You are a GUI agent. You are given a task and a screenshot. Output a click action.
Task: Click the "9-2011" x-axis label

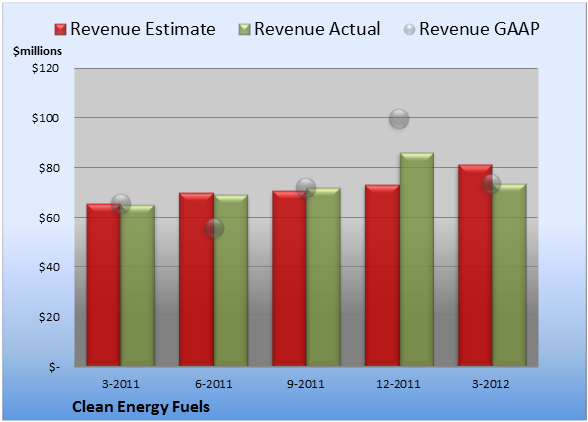point(306,384)
